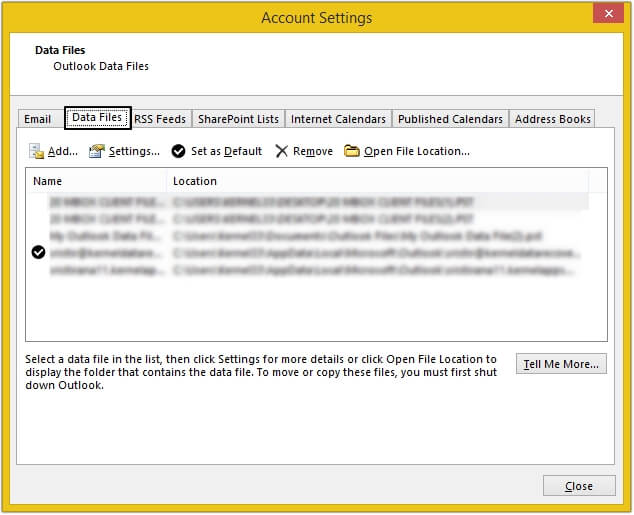Select the Data Files tab
The height and width of the screenshot is (515, 634).
click(97, 118)
